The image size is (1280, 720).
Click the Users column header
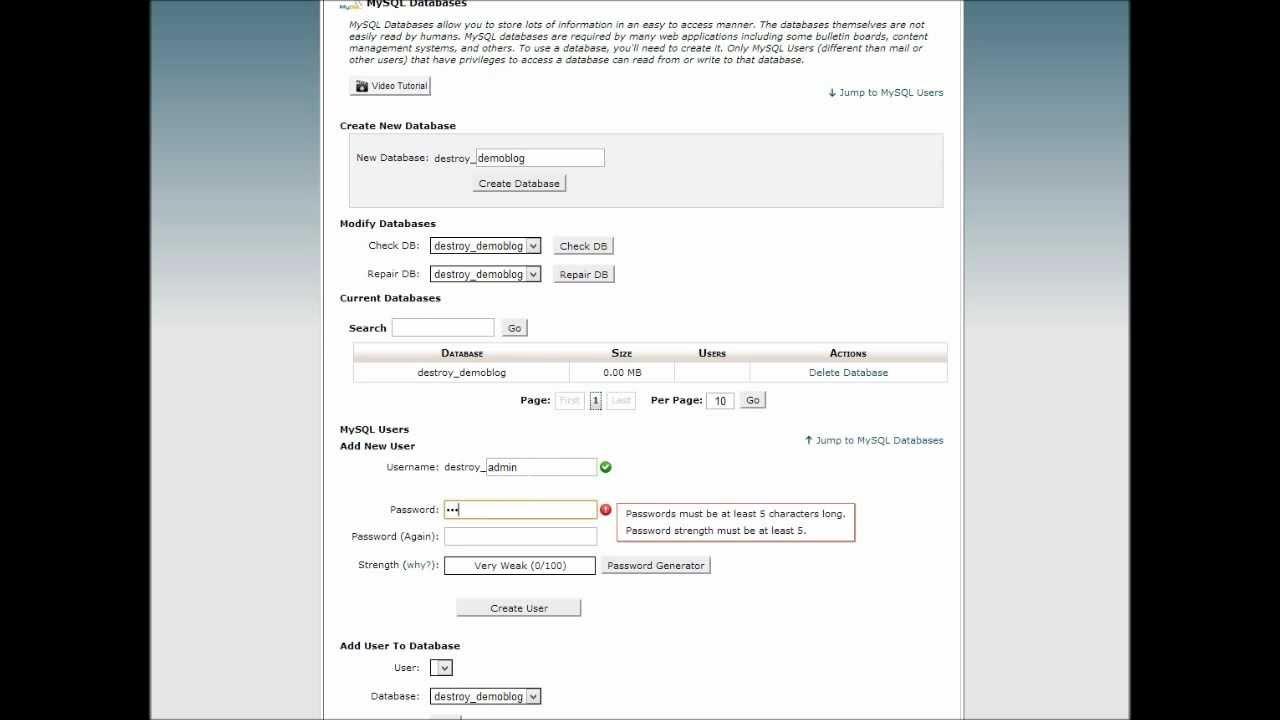(x=712, y=353)
